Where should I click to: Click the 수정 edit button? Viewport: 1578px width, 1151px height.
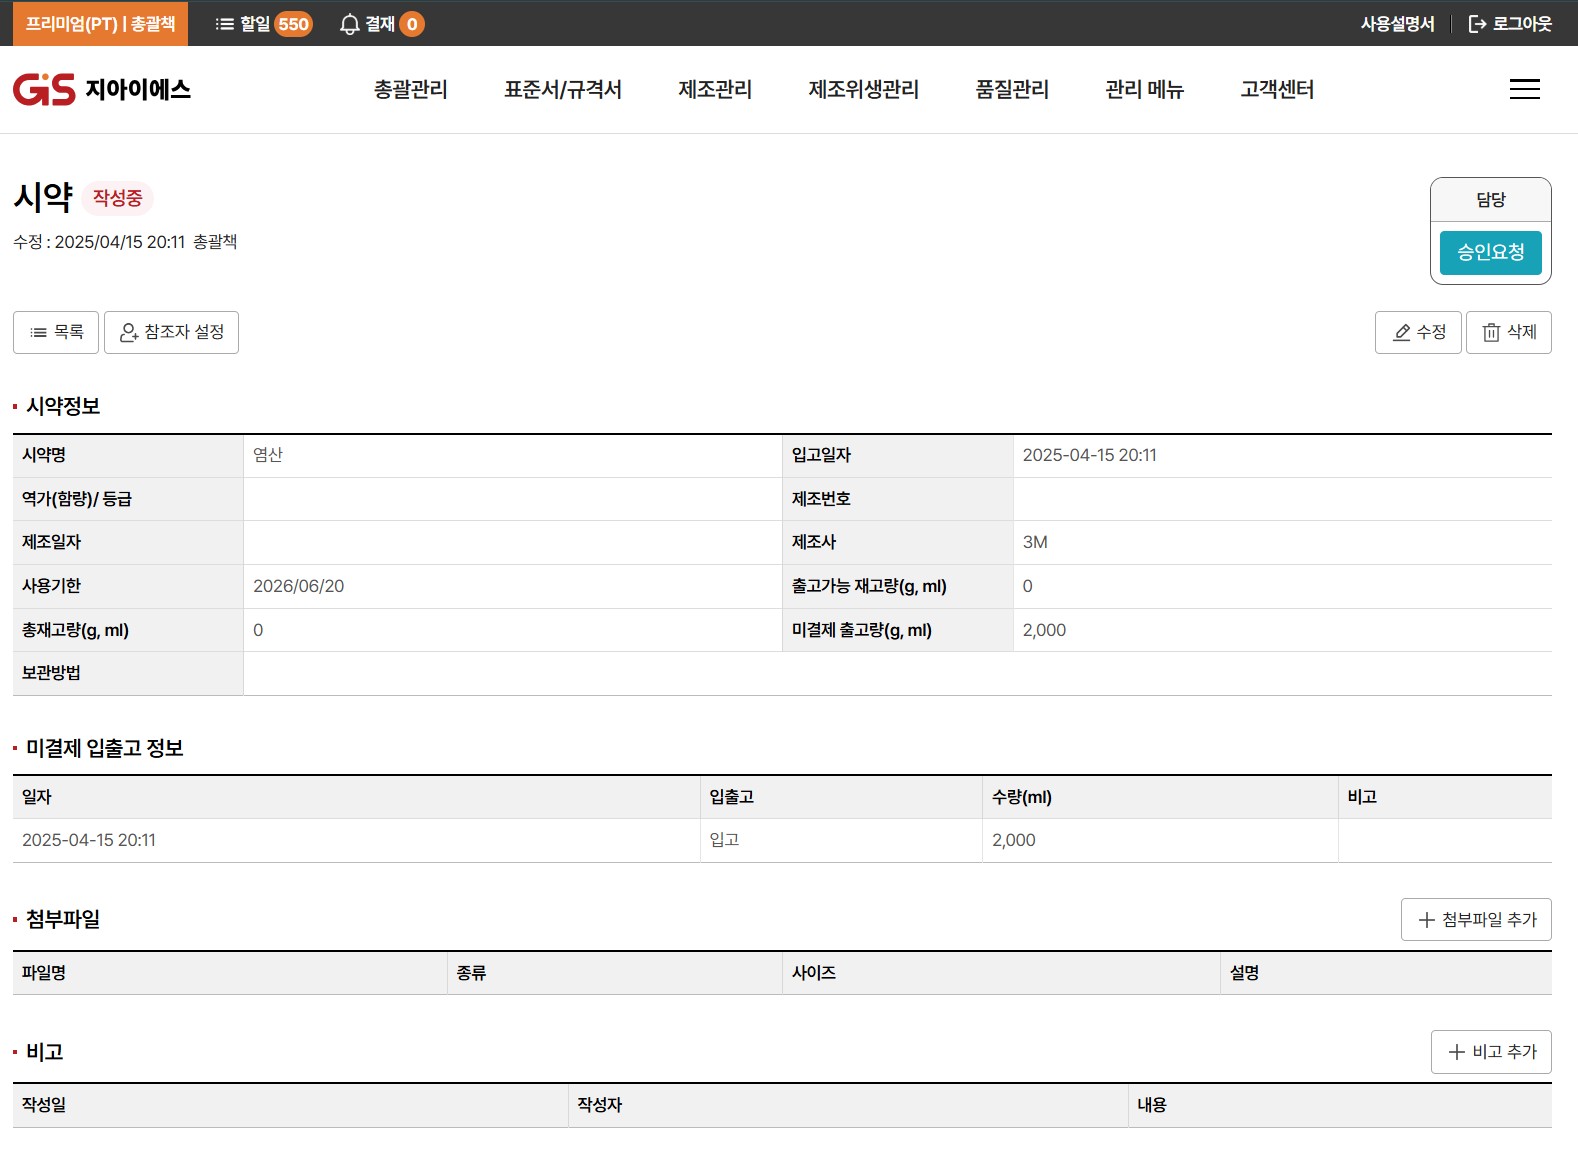(1418, 332)
